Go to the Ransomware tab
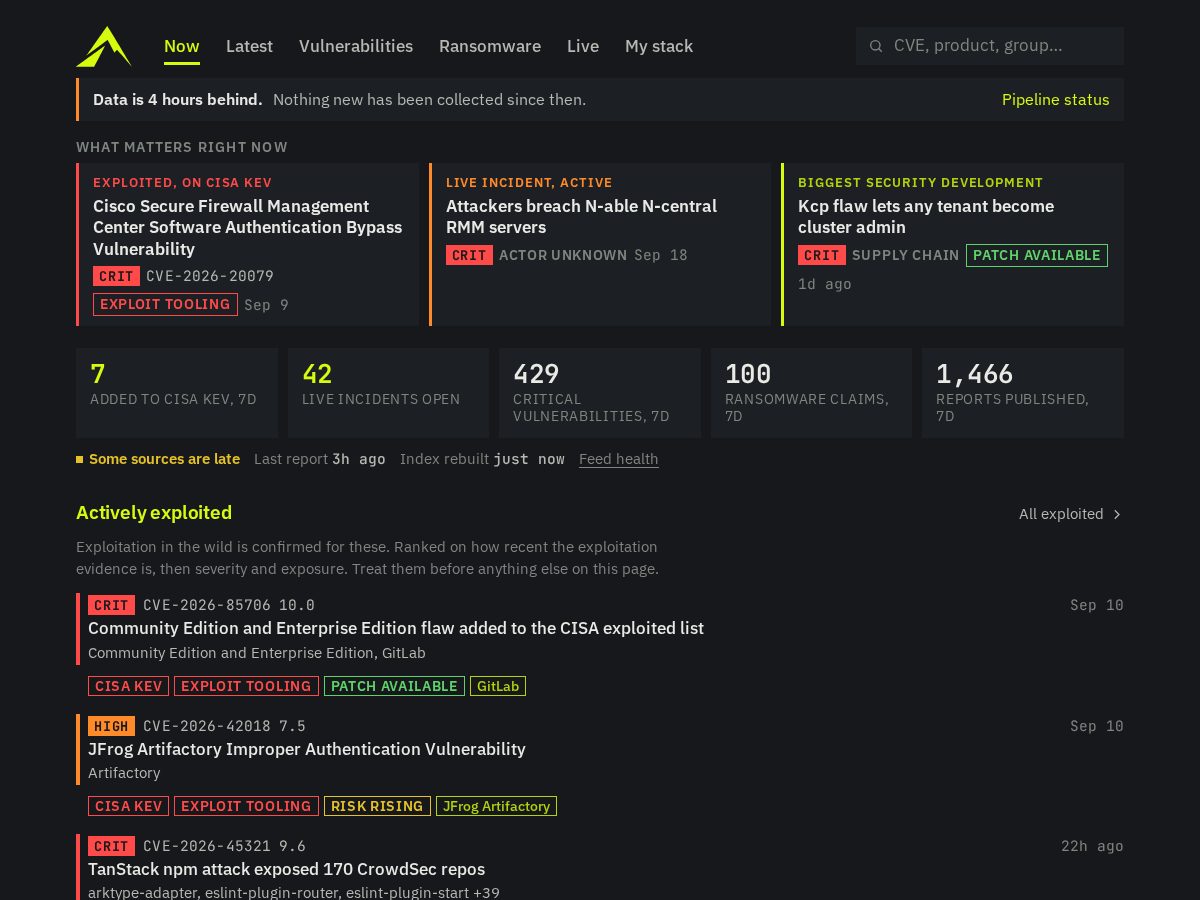 point(490,46)
